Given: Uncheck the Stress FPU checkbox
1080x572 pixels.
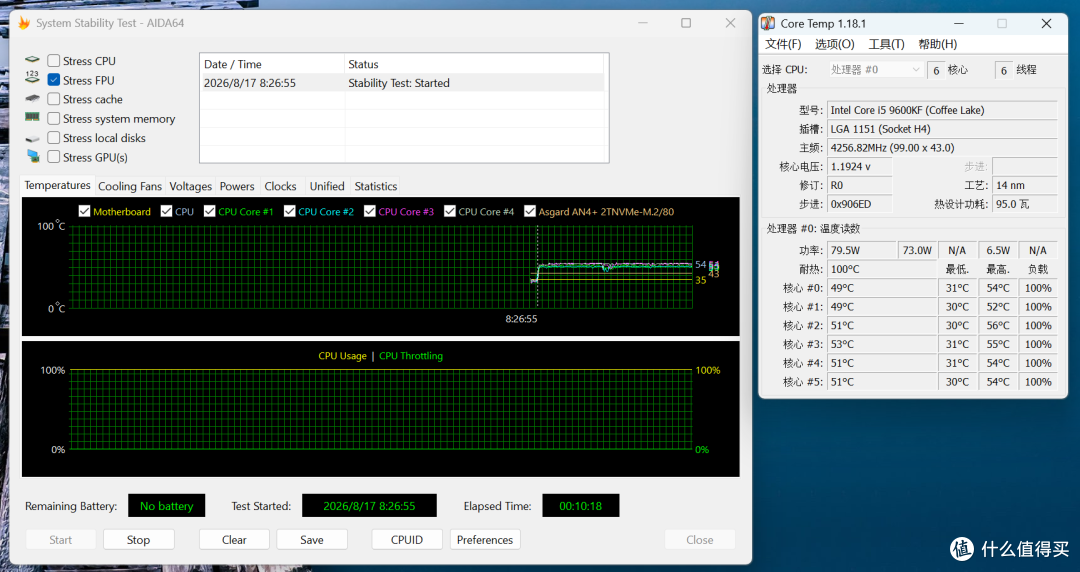Looking at the screenshot, I should tap(54, 80).
